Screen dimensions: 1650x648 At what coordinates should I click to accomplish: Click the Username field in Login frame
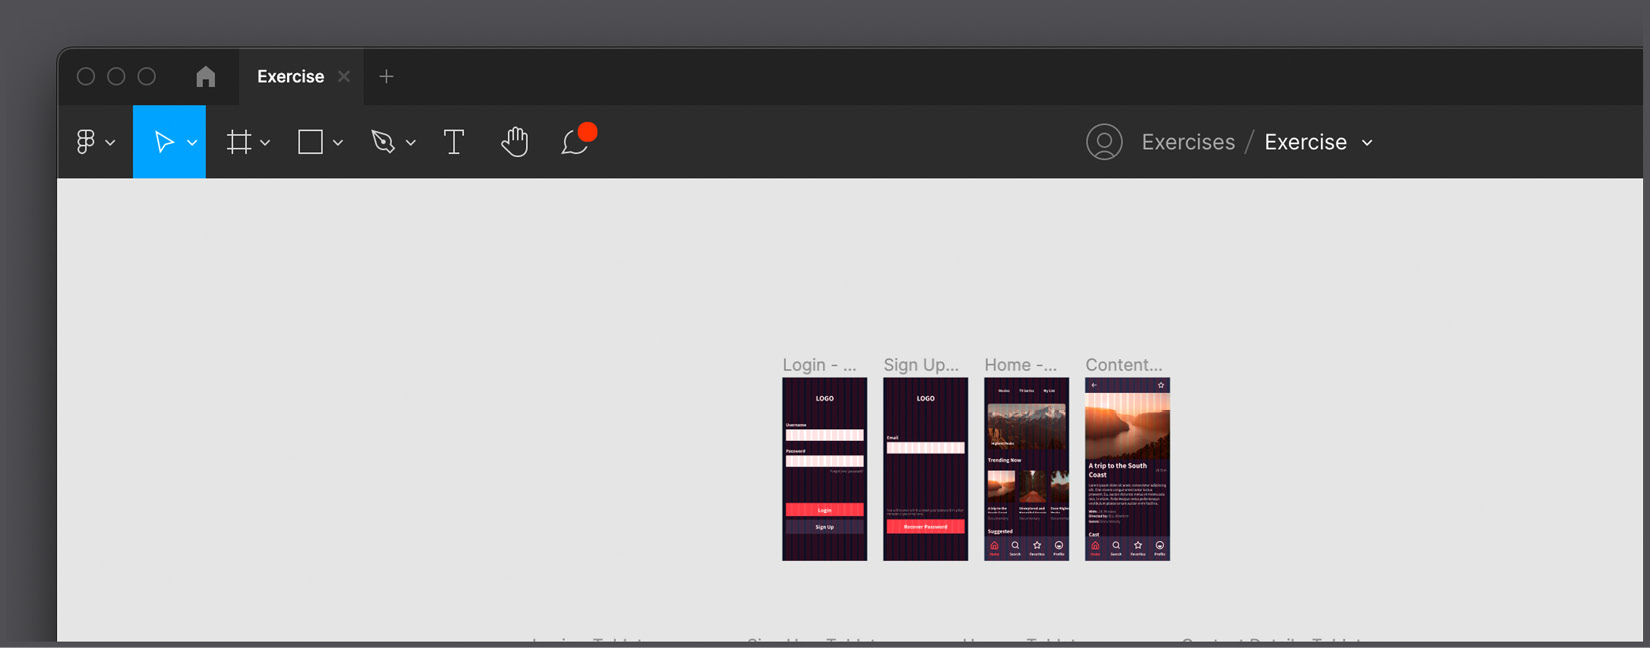(x=825, y=435)
